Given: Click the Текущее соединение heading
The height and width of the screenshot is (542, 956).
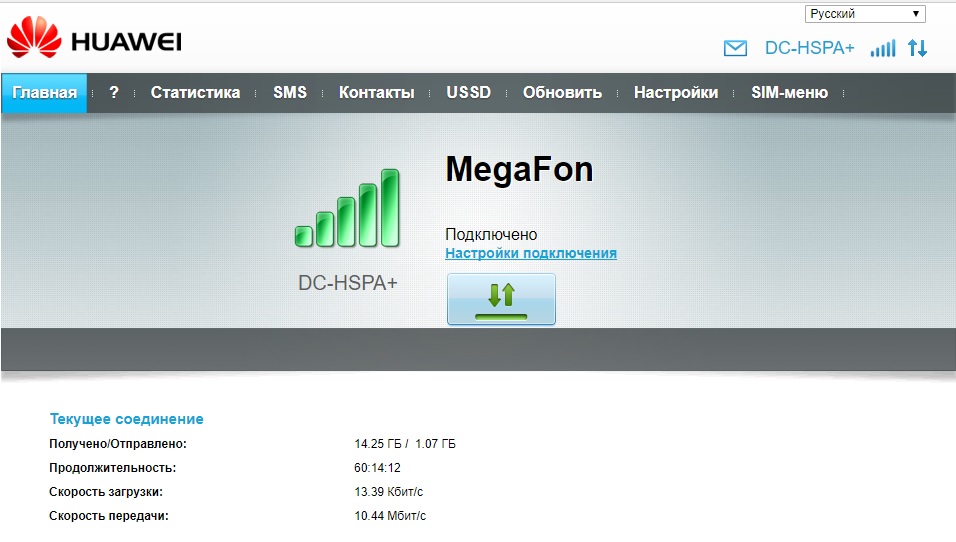Looking at the screenshot, I should pos(127,419).
